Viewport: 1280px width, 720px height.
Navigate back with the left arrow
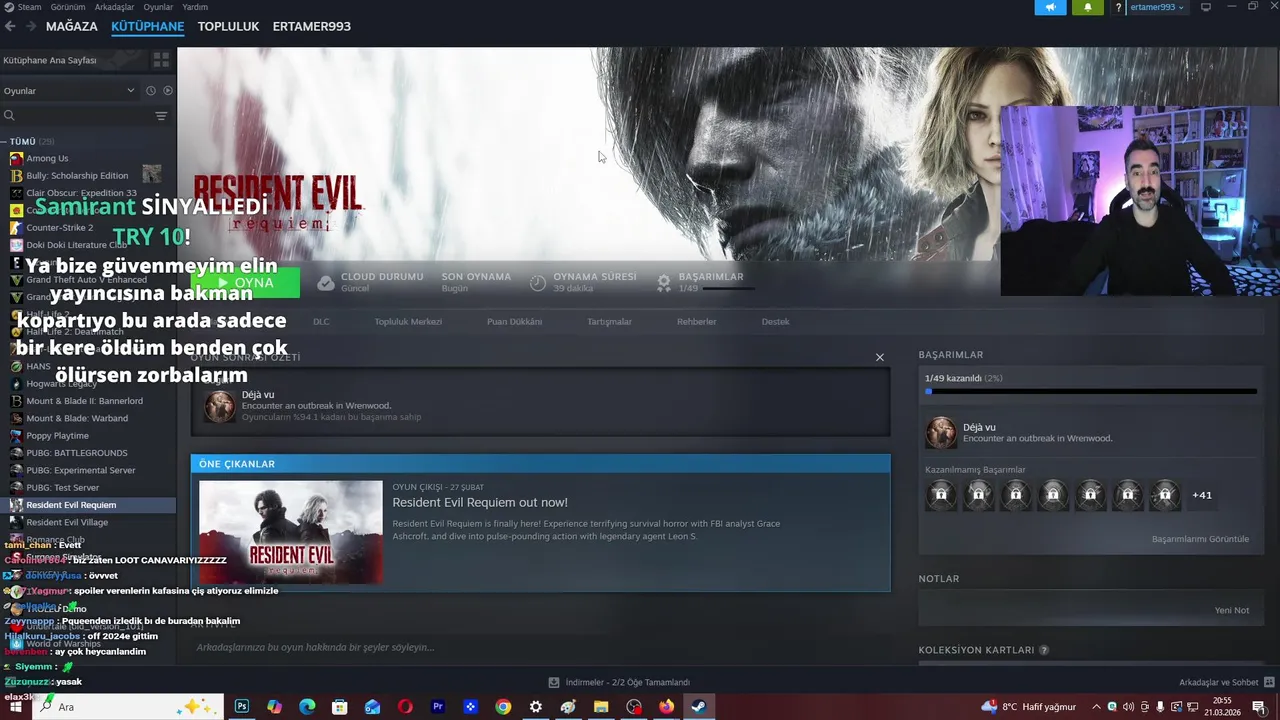[x=10, y=26]
